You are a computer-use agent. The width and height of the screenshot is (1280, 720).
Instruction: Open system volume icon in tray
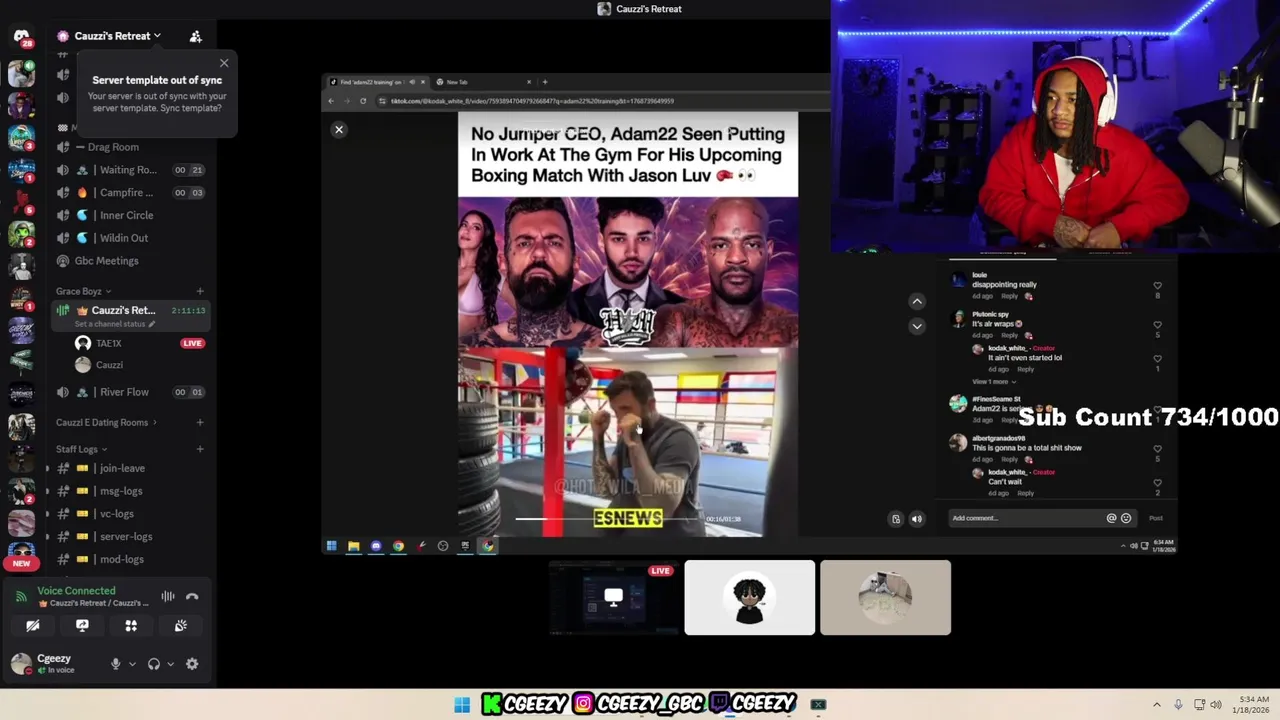[x=1216, y=705]
